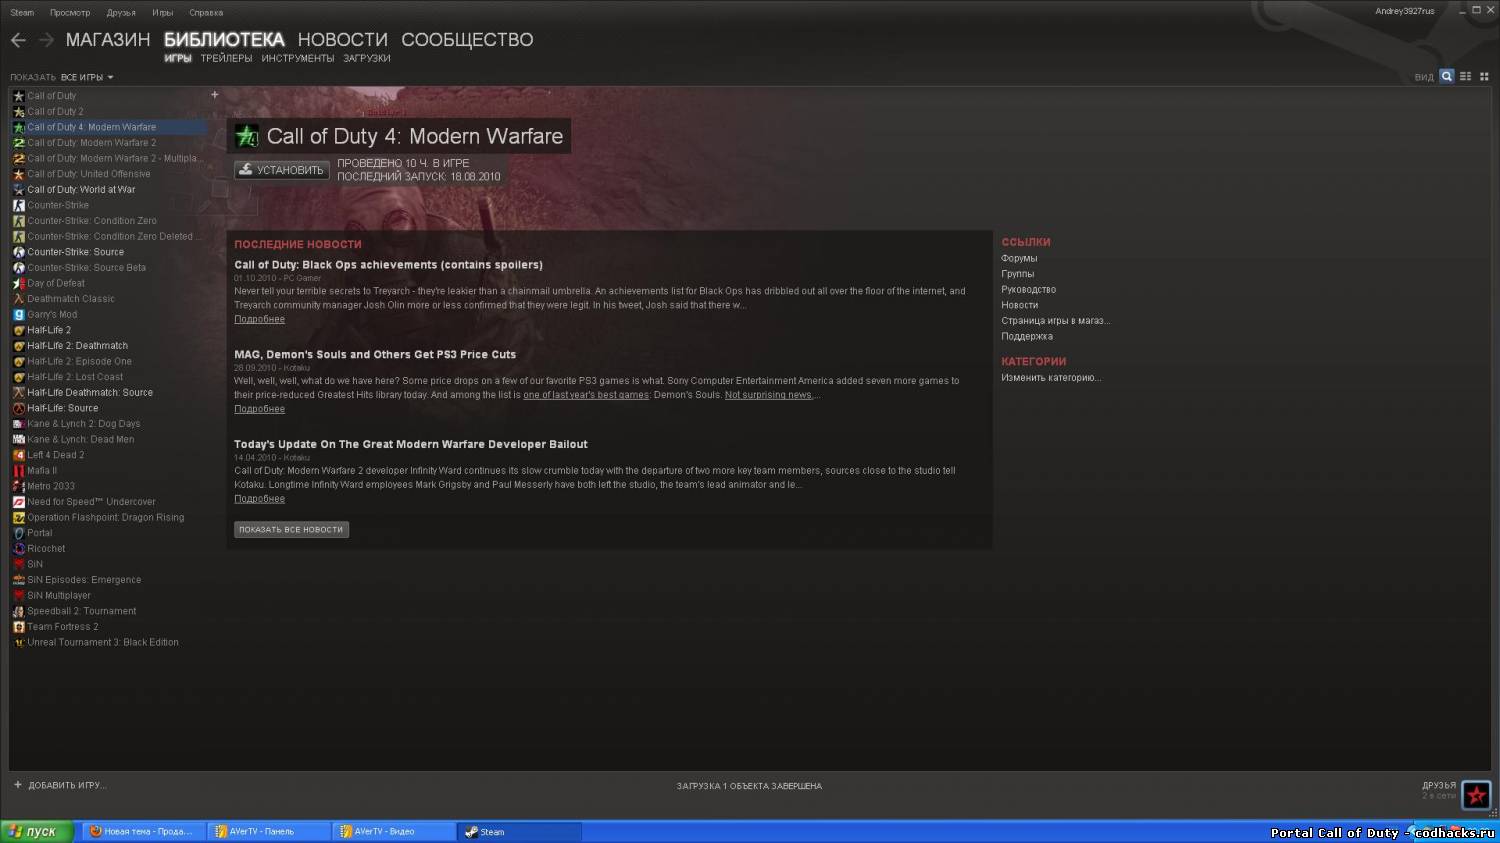Screen dimensions: 1500x843
Task: Open the Трейлеры subtab
Action: pyautogui.click(x=226, y=58)
